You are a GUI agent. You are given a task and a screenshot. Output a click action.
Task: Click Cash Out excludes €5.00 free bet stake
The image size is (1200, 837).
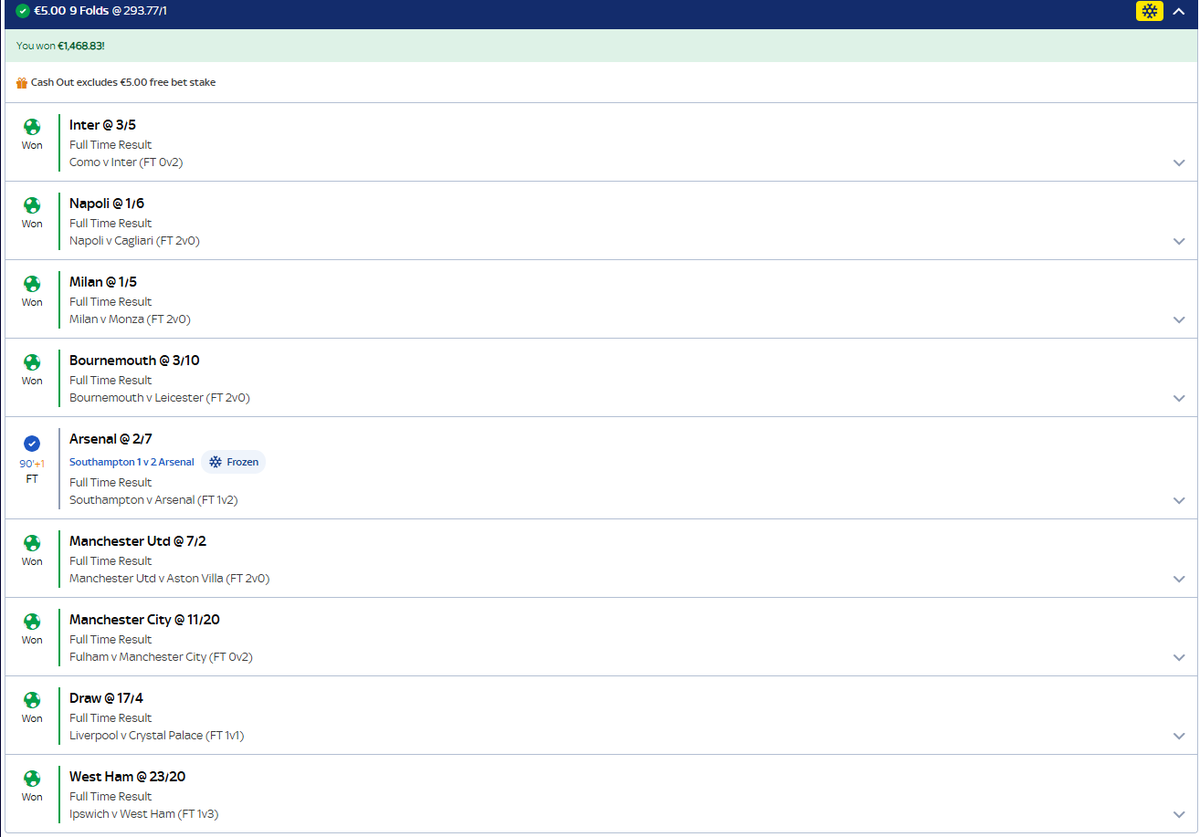(x=123, y=82)
